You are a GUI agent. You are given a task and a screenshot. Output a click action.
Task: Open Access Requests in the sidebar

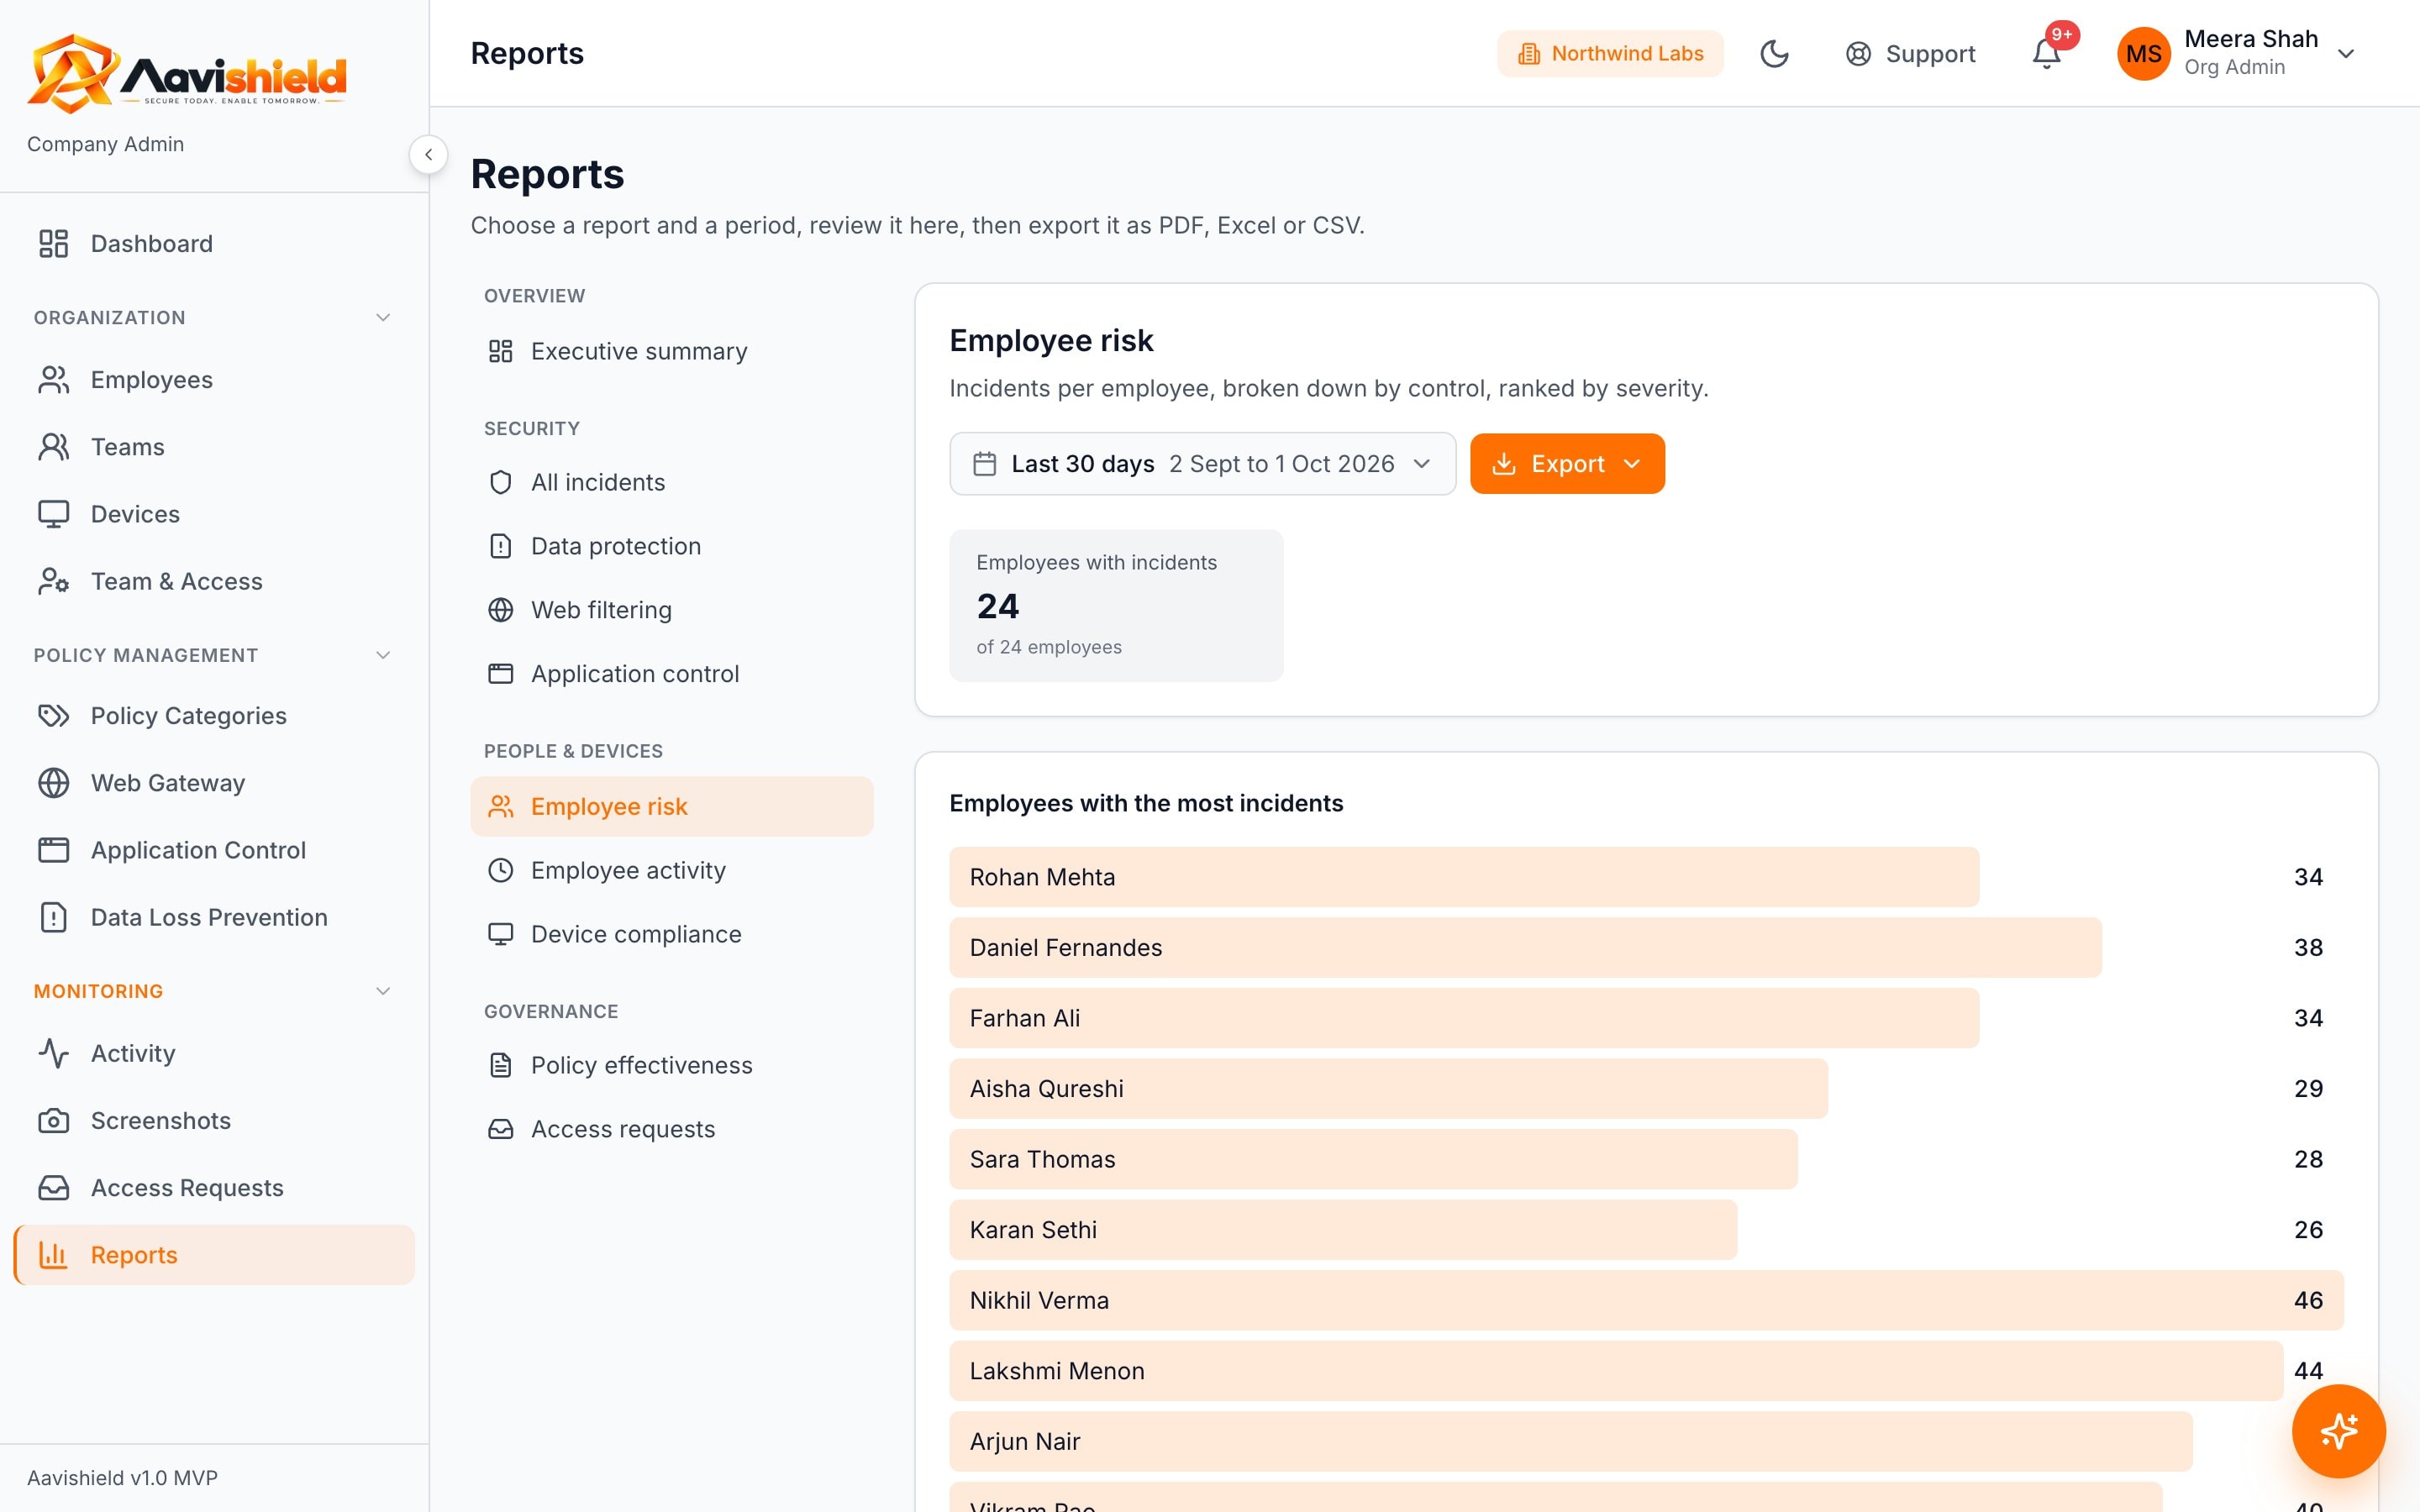(x=214, y=1187)
